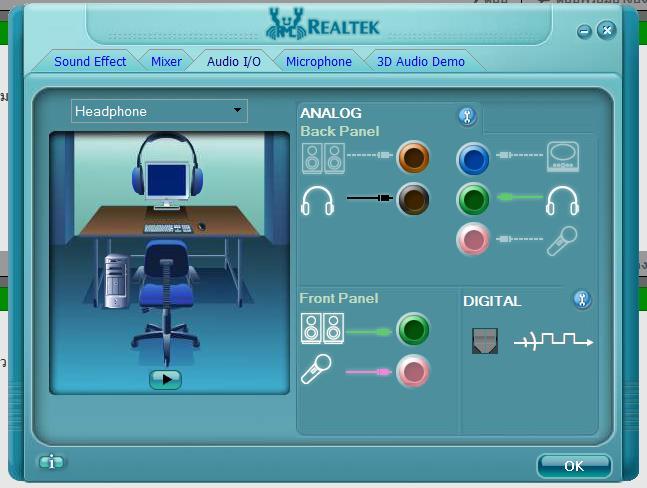
Task: Click the front panel speakers icon
Action: tap(323, 328)
